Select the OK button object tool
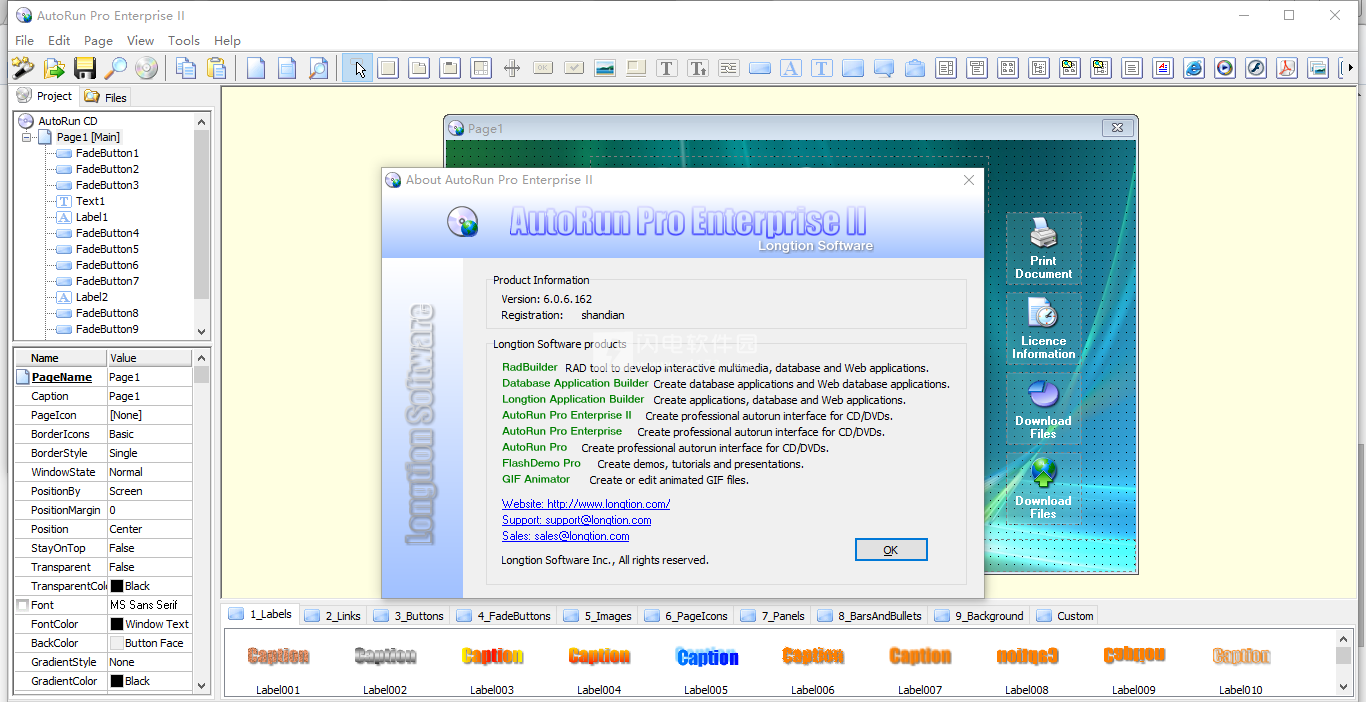This screenshot has height=702, width=1366. tap(543, 68)
